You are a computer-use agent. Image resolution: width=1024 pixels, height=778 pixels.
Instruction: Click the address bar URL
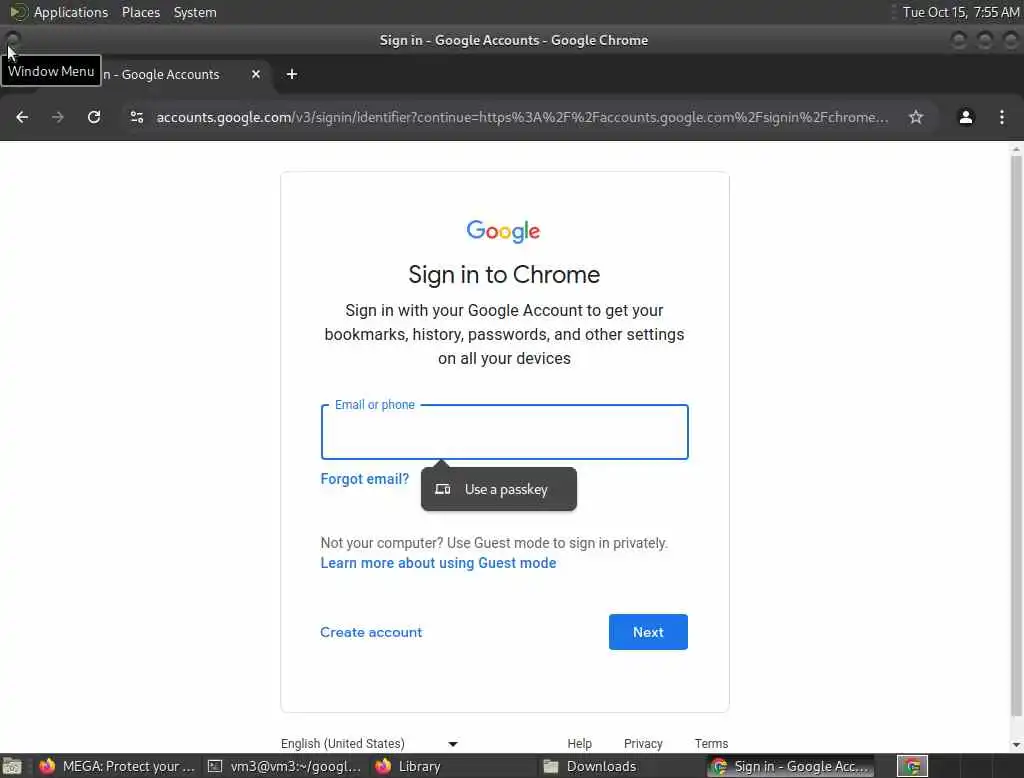(522, 117)
